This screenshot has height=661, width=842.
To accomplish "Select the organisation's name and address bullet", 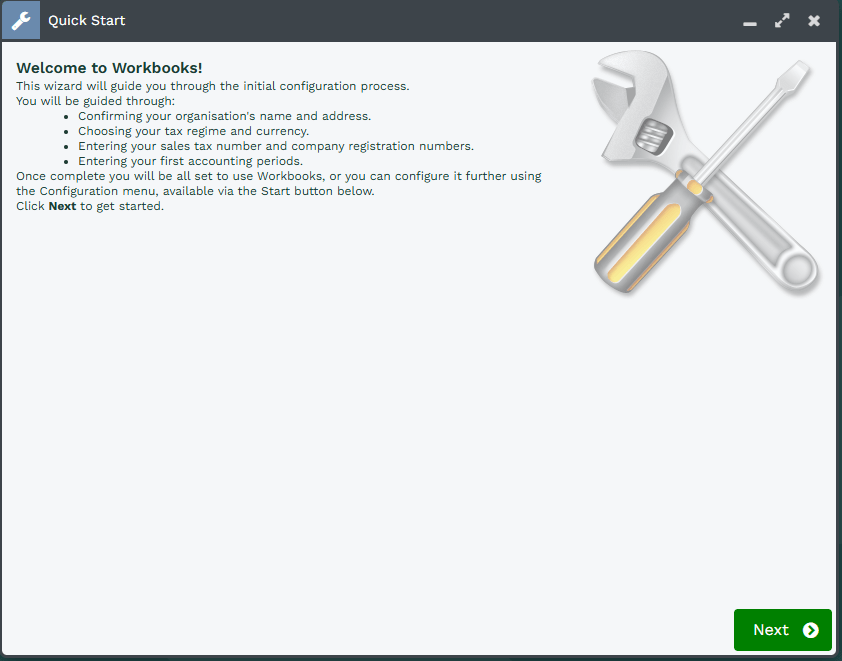I will [x=224, y=116].
